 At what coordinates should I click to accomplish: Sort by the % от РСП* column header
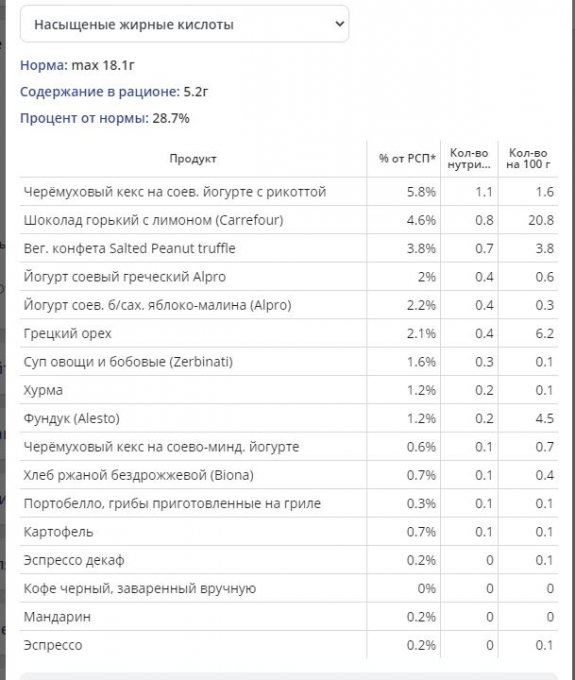[407, 159]
